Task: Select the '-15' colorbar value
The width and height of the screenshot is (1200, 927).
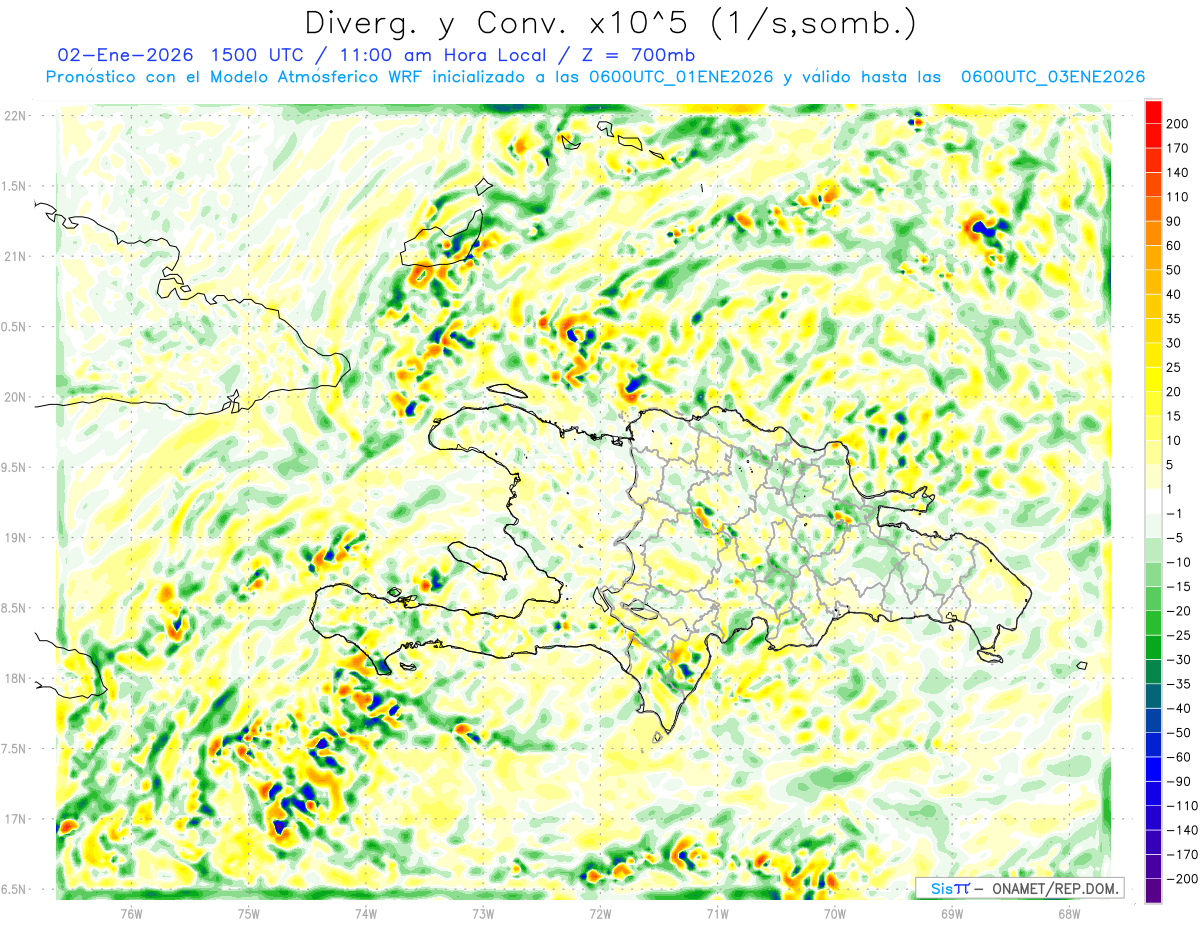Action: [1180, 587]
